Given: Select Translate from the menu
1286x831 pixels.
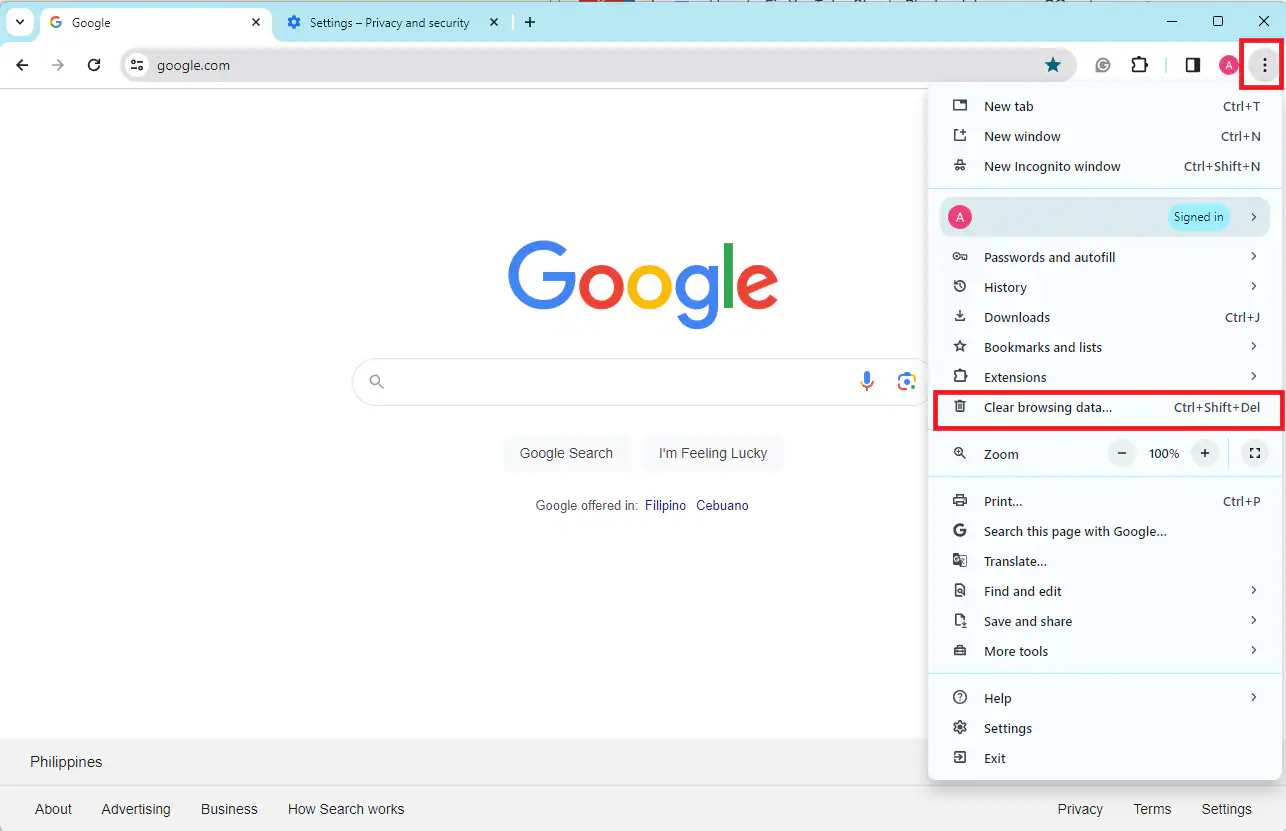Looking at the screenshot, I should (x=1105, y=561).
